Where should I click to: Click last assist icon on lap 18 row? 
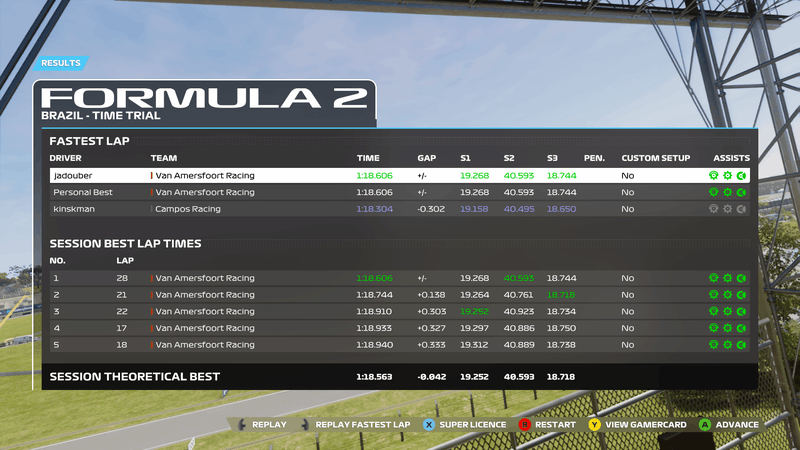(741, 345)
